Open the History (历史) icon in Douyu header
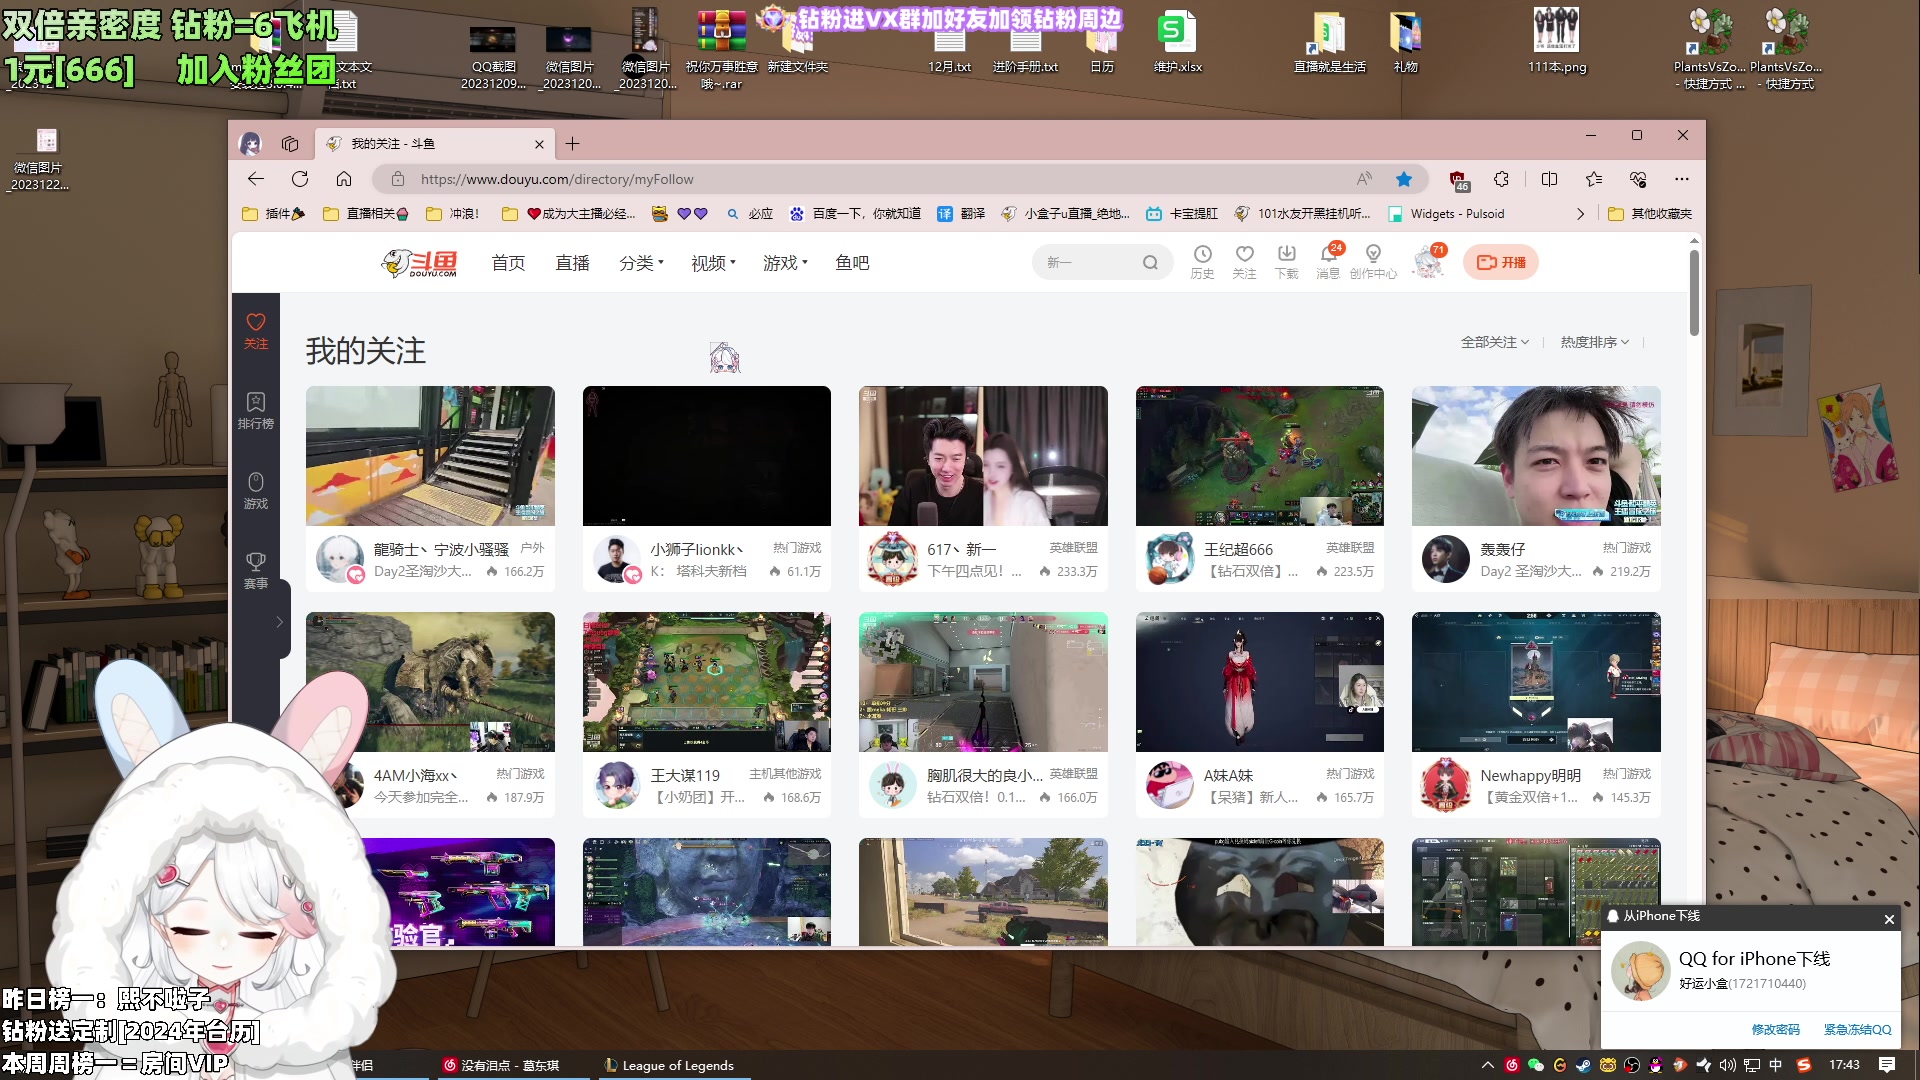 pyautogui.click(x=1202, y=255)
